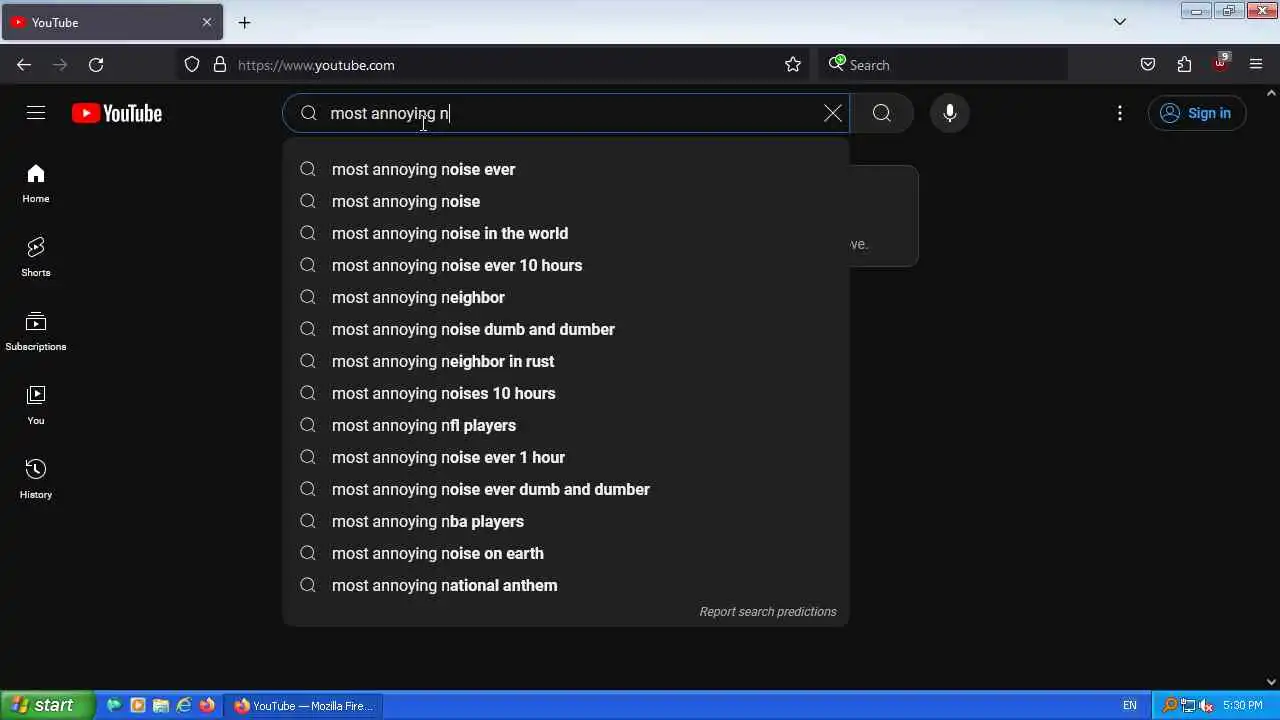Open the Pocket save icon
This screenshot has height=720, width=1280.
click(1148, 65)
